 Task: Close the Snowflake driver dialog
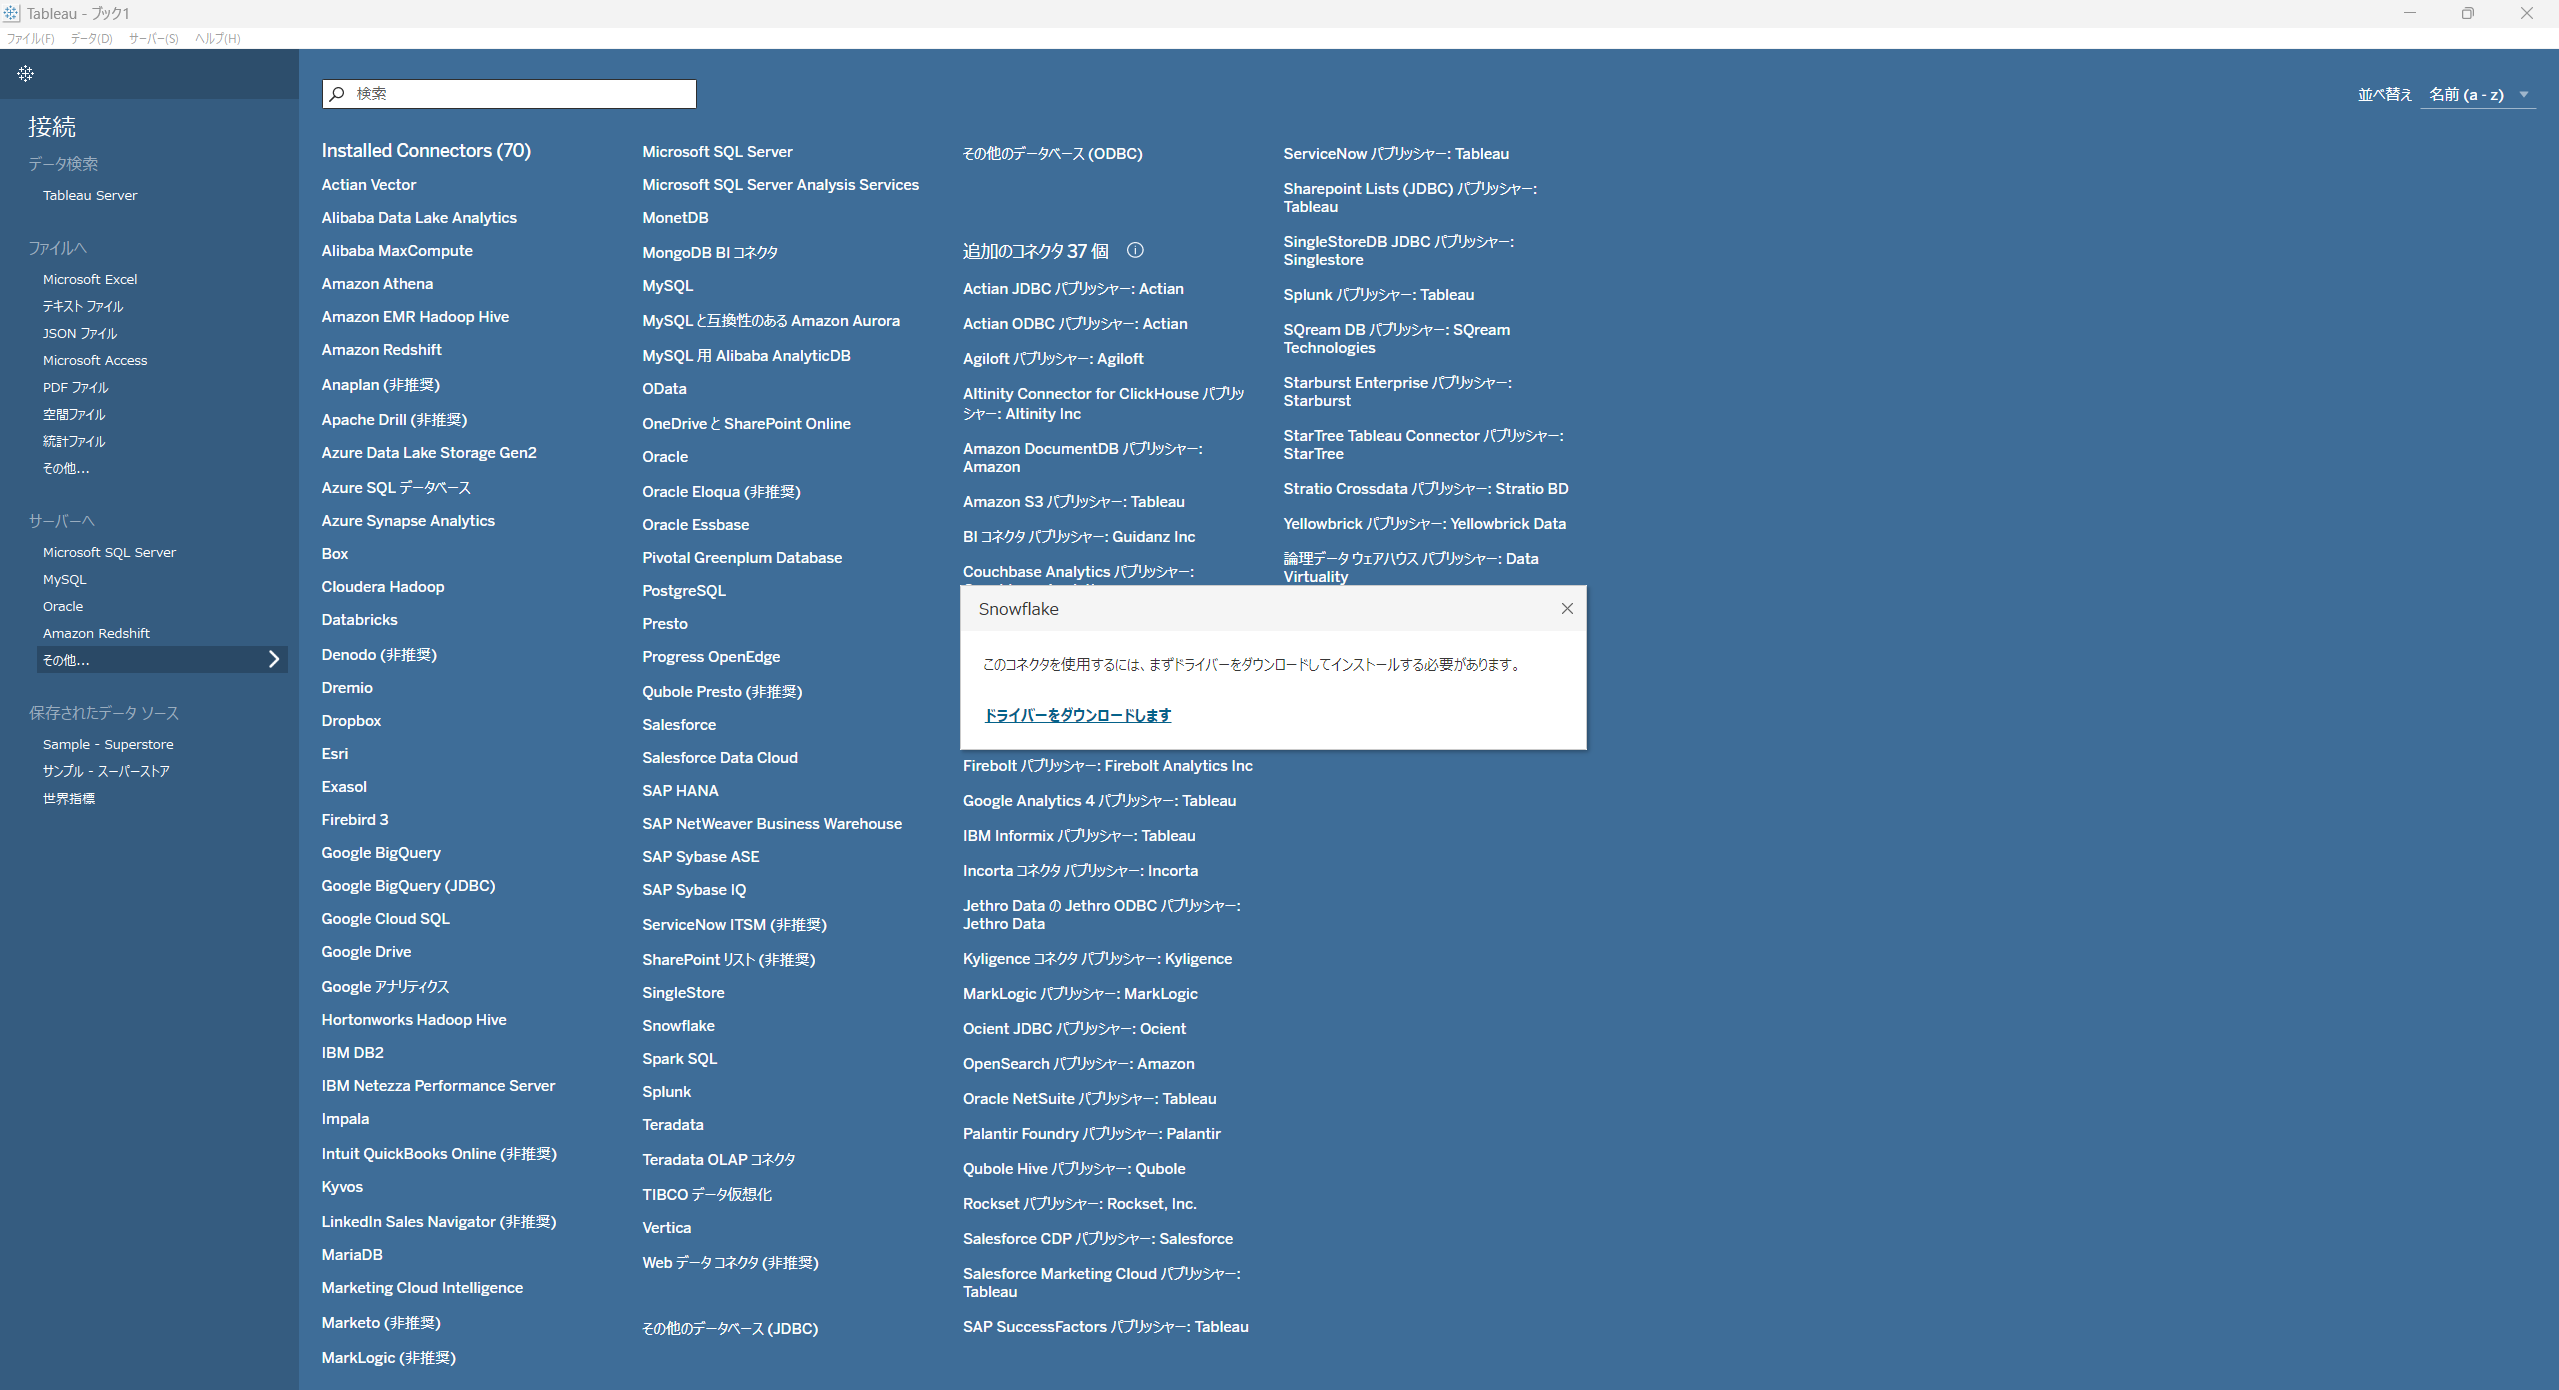tap(1567, 609)
